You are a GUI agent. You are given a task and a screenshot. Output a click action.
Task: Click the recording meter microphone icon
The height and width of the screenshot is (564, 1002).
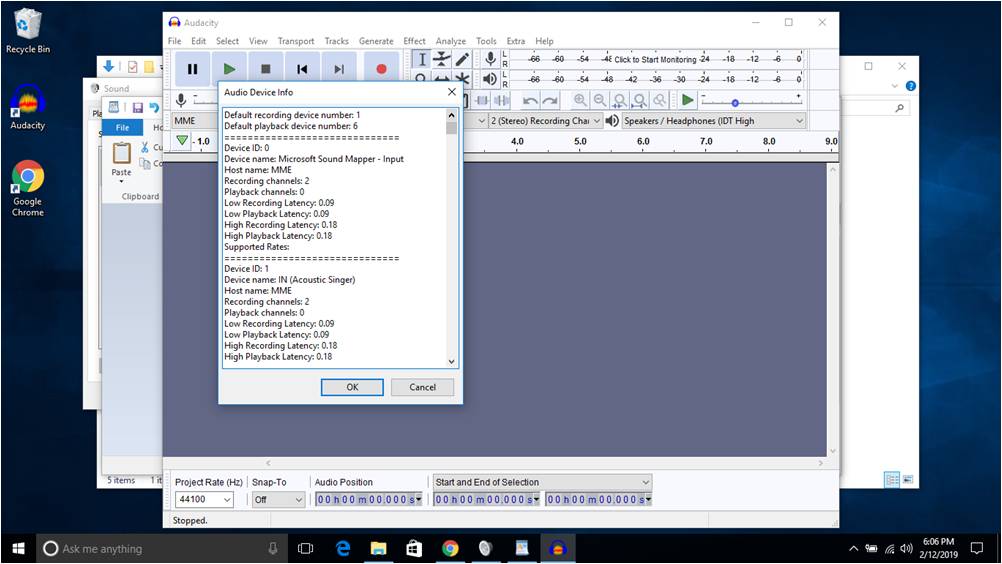point(490,59)
